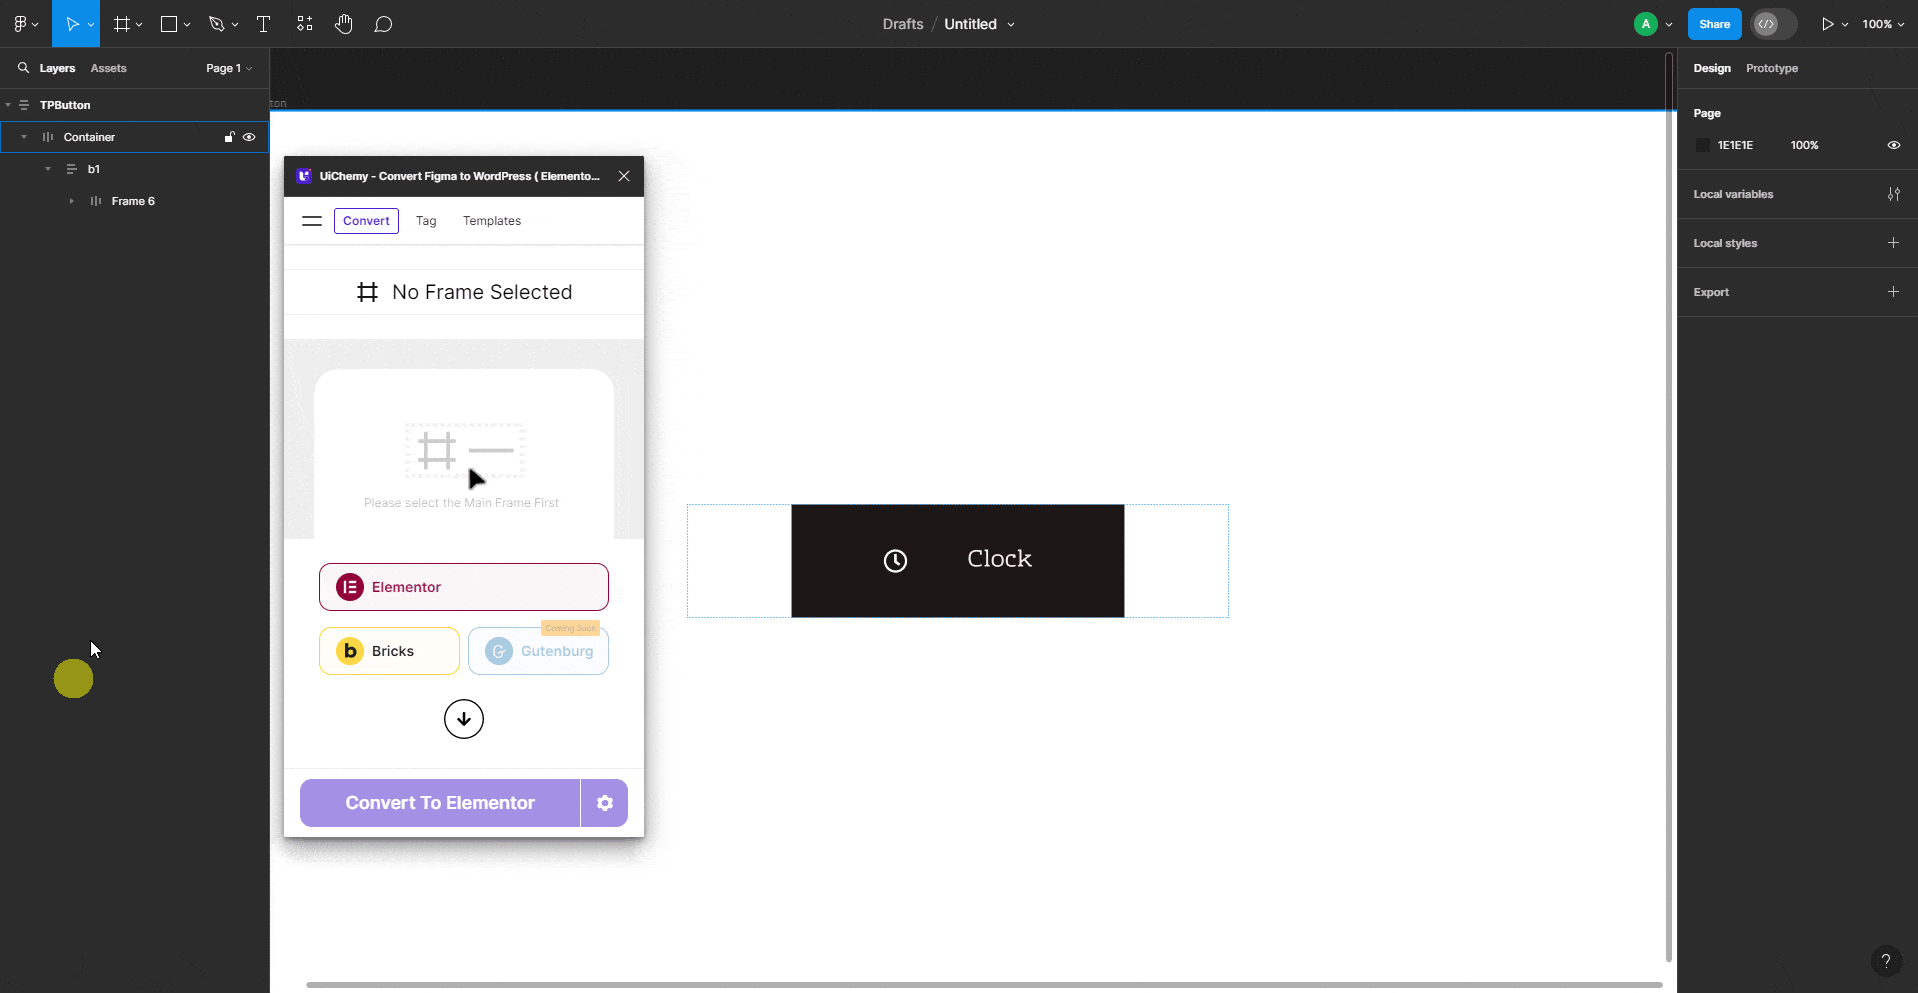1918x993 pixels.
Task: Select the Rectangle shape tool
Action: click(169, 24)
